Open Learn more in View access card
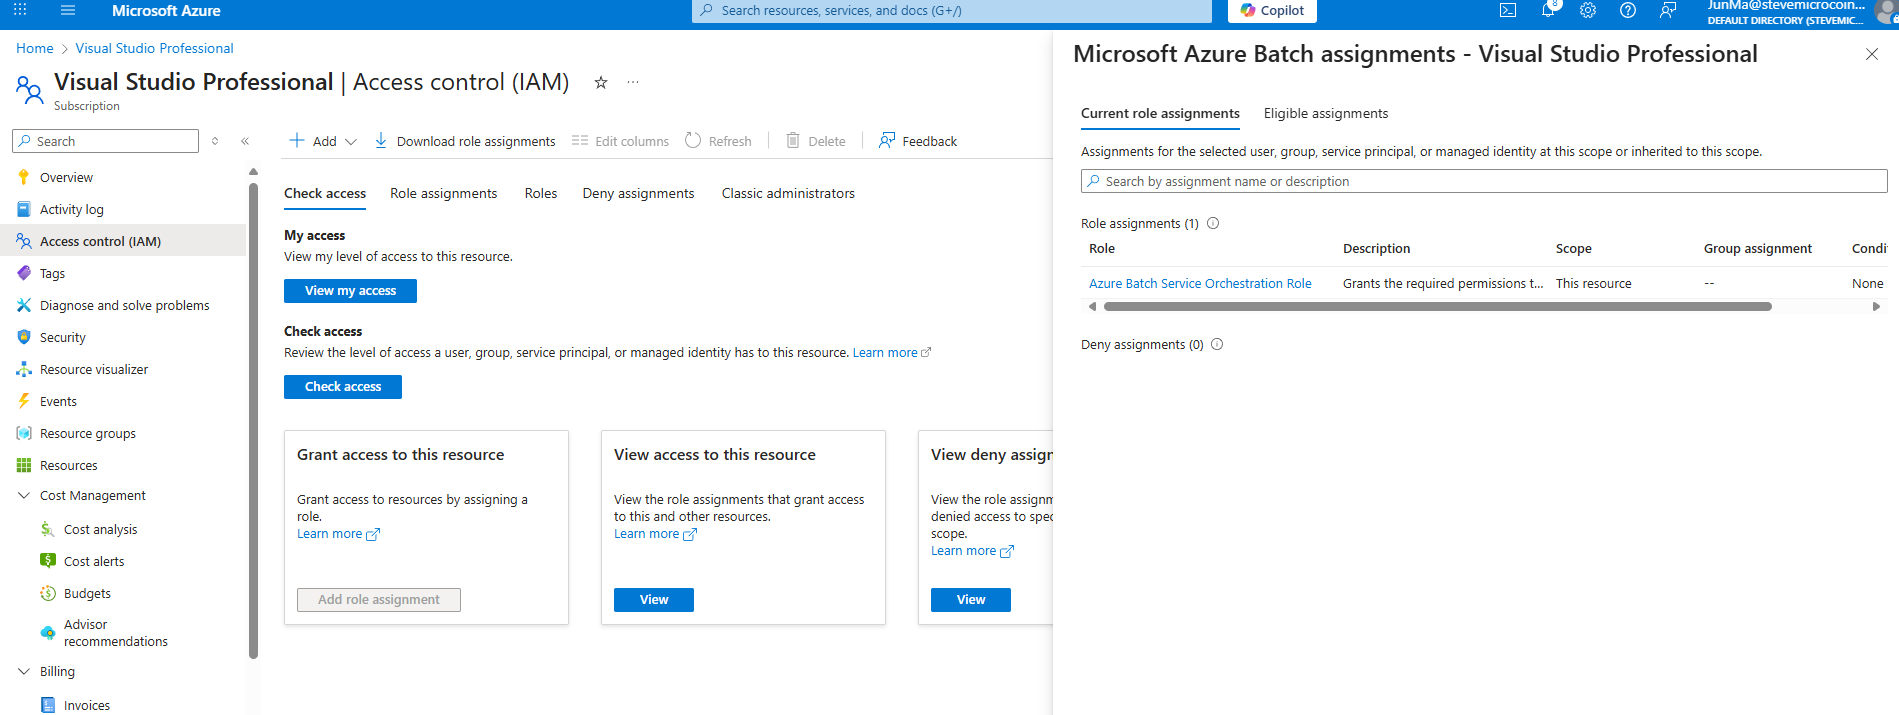This screenshot has height=715, width=1899. (x=655, y=534)
